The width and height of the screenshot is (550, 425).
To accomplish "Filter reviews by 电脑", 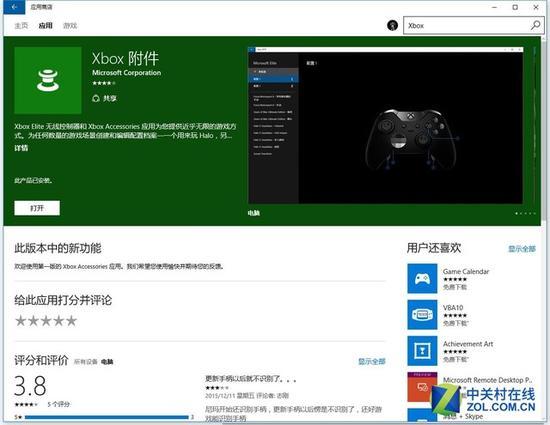I will (x=107, y=362).
